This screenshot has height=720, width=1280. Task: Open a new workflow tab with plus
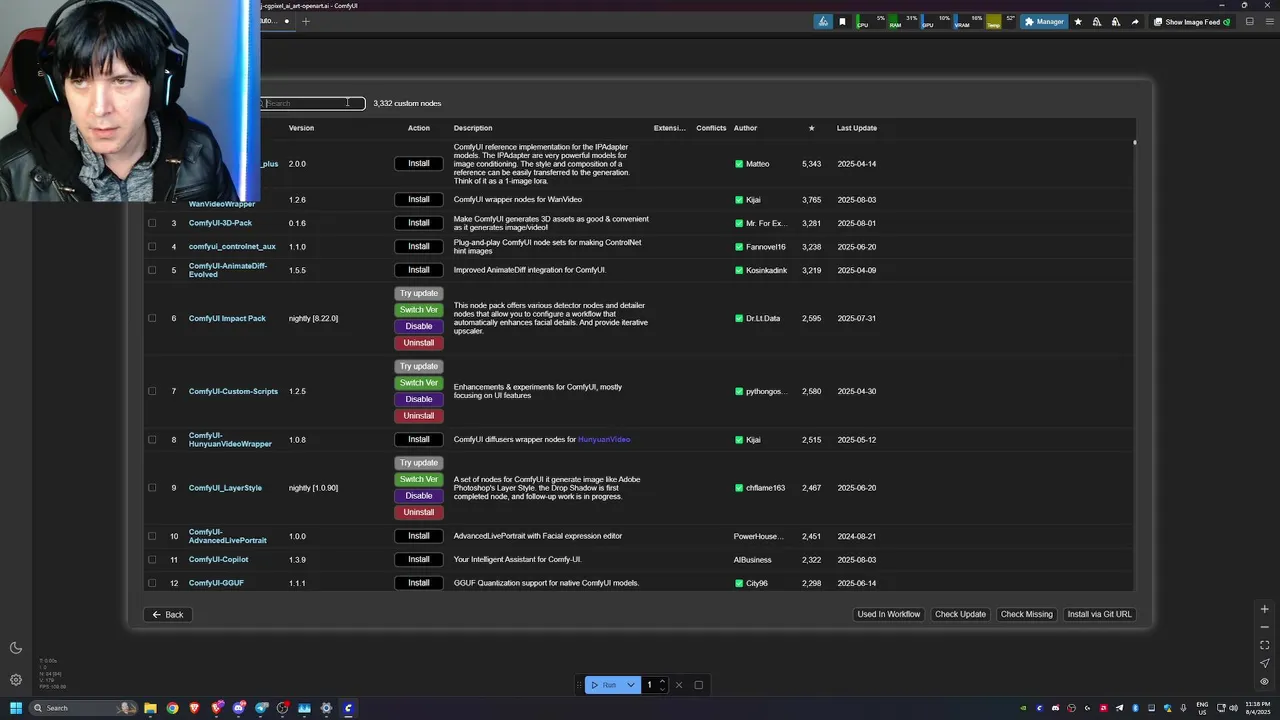[x=306, y=21]
